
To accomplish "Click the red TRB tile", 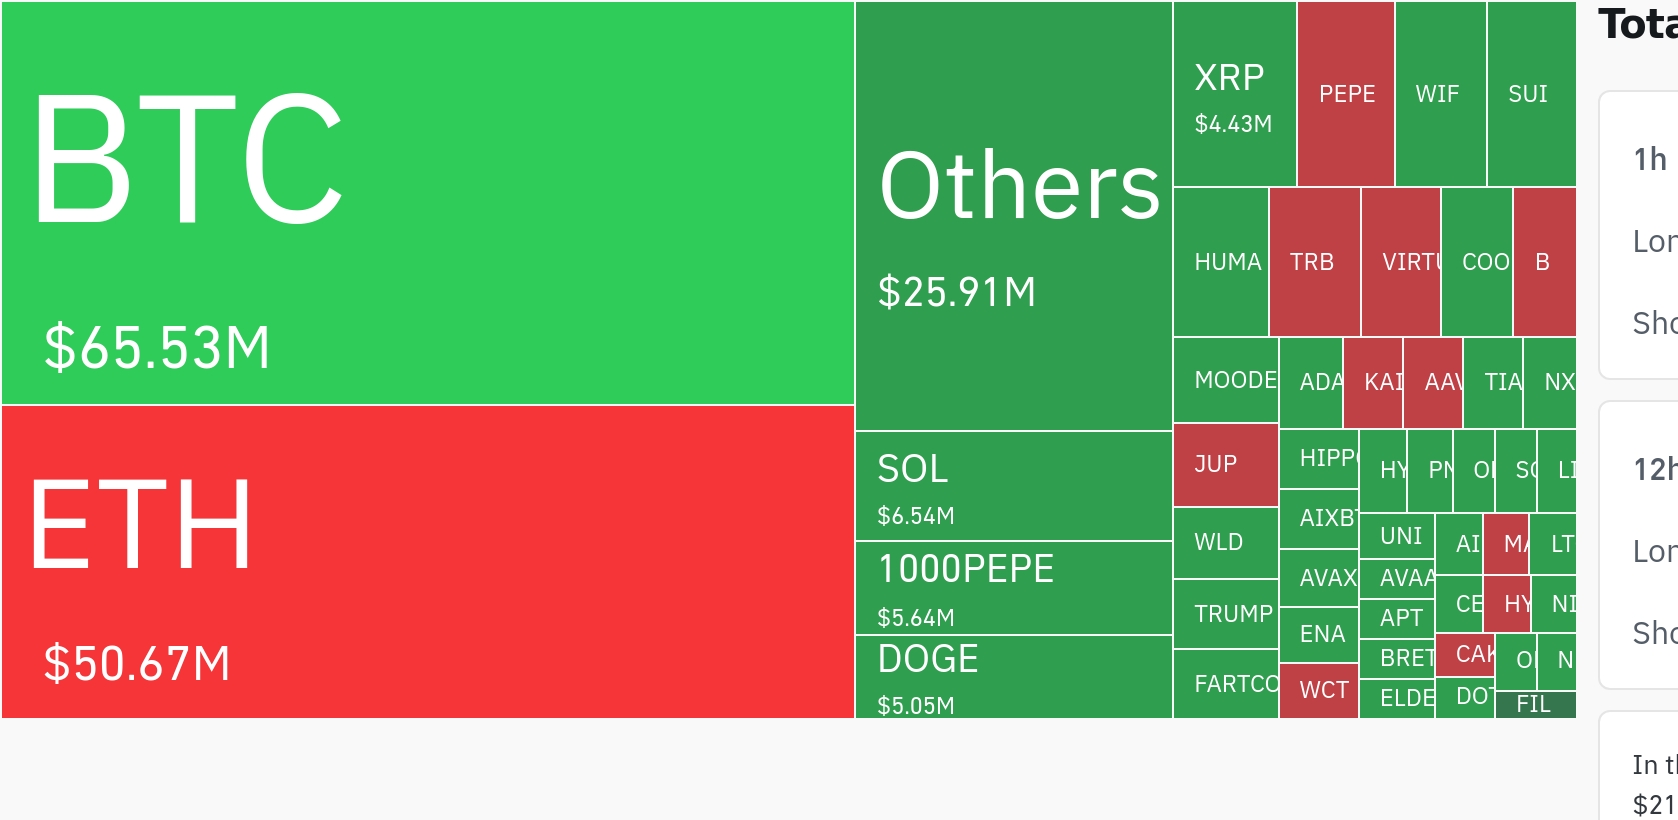I will point(1315,262).
